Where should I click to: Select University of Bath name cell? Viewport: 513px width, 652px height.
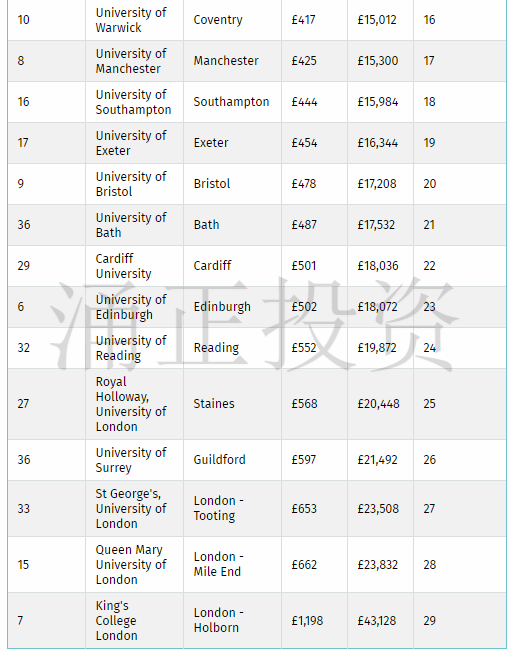click(x=134, y=225)
